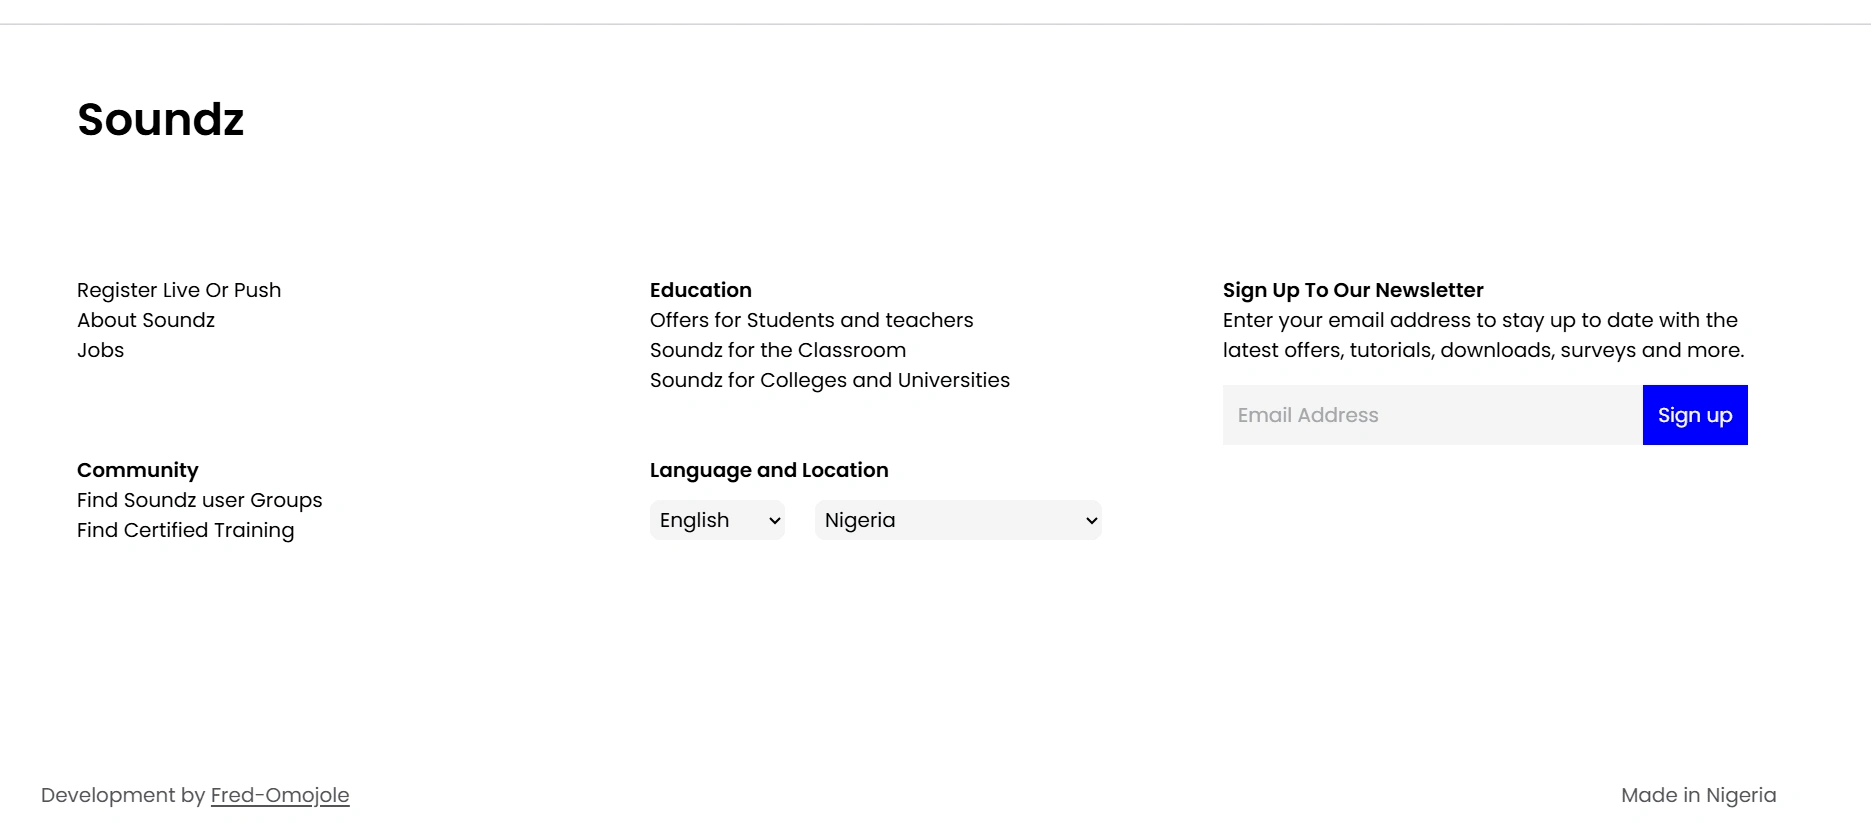Open the Fred-Omojole developer link

280,795
